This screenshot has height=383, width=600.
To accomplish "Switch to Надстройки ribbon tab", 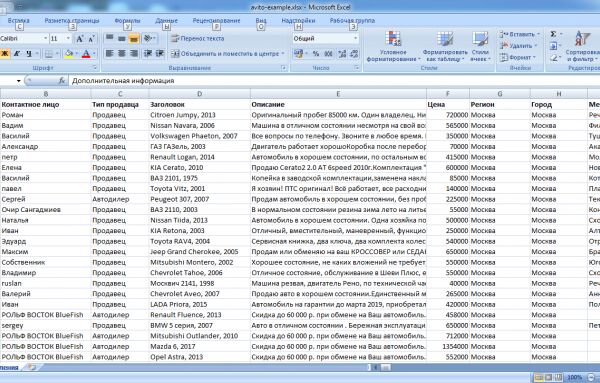I will click(298, 21).
